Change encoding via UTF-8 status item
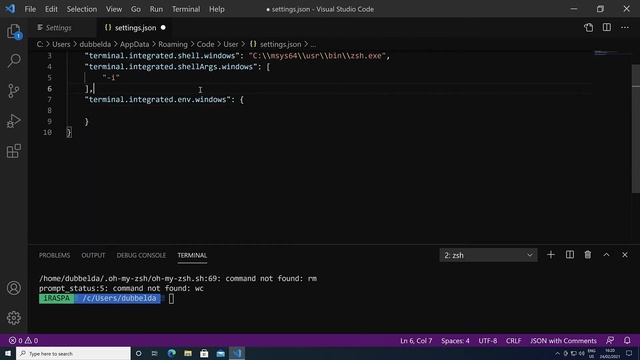640x360 pixels. coord(487,340)
